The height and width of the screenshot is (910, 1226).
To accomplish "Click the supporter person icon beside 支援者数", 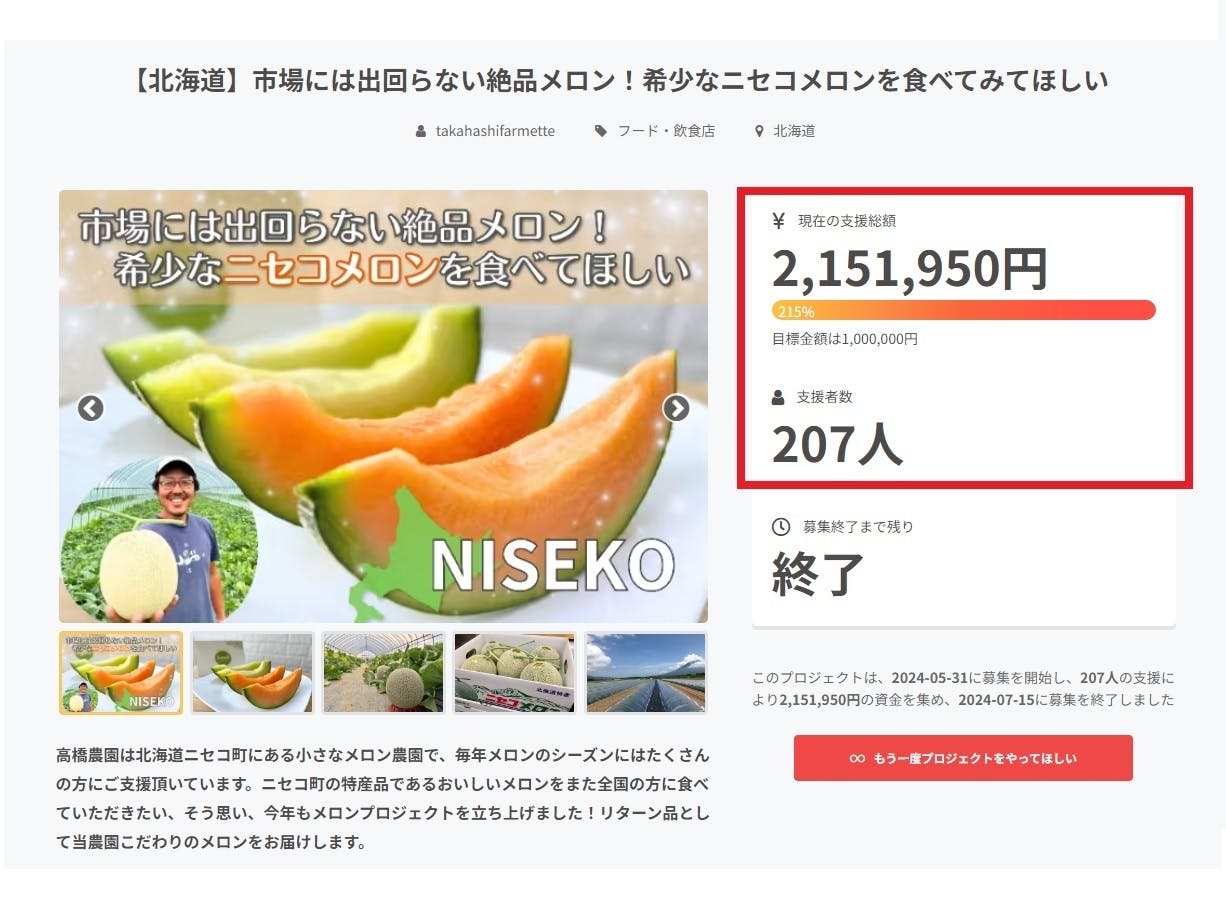I will [779, 397].
